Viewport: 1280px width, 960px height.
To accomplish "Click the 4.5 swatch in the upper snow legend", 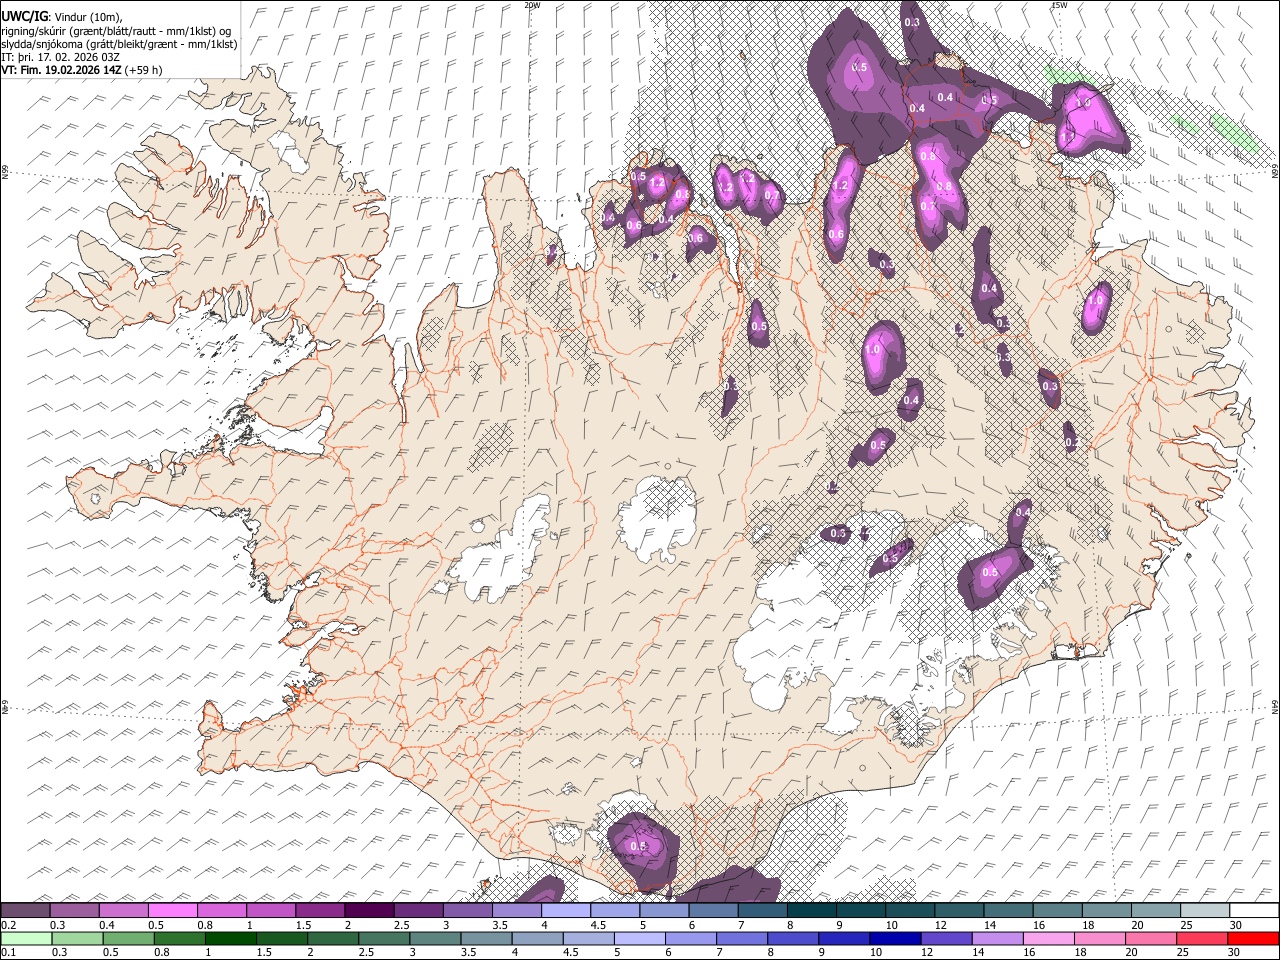I will (615, 910).
